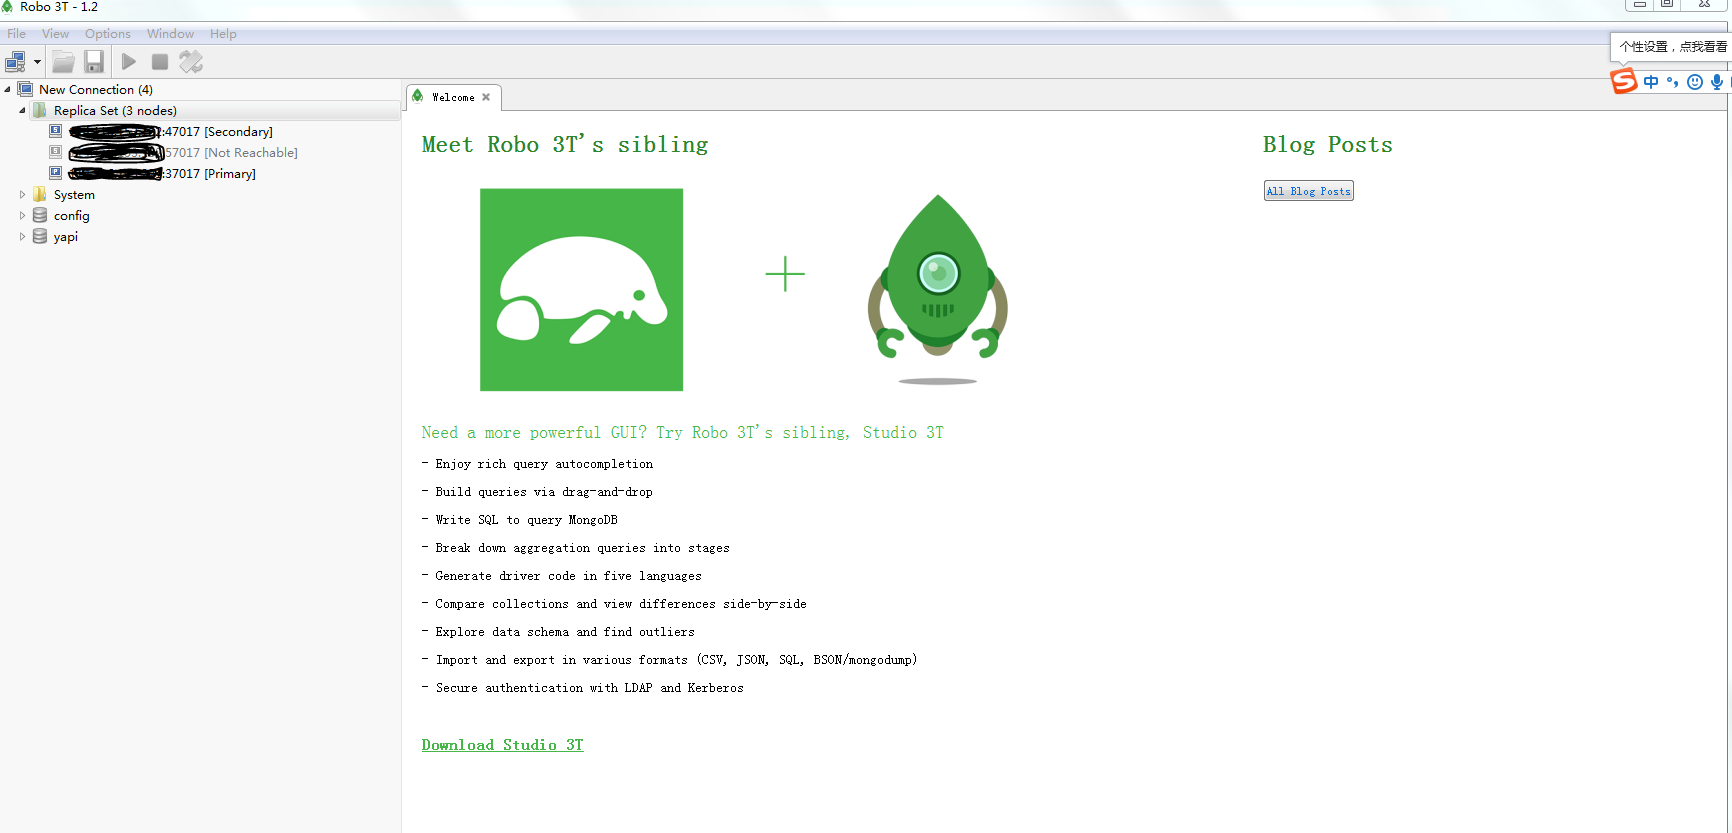Viewport: 1732px width, 833px height.
Task: Click the Sogou S input method logo
Action: click(x=1624, y=81)
